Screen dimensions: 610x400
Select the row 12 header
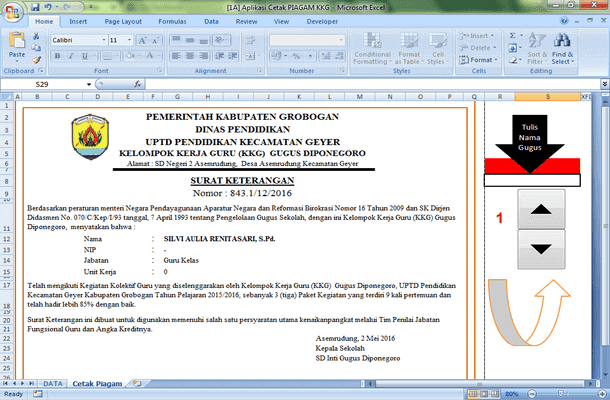click(x=7, y=239)
